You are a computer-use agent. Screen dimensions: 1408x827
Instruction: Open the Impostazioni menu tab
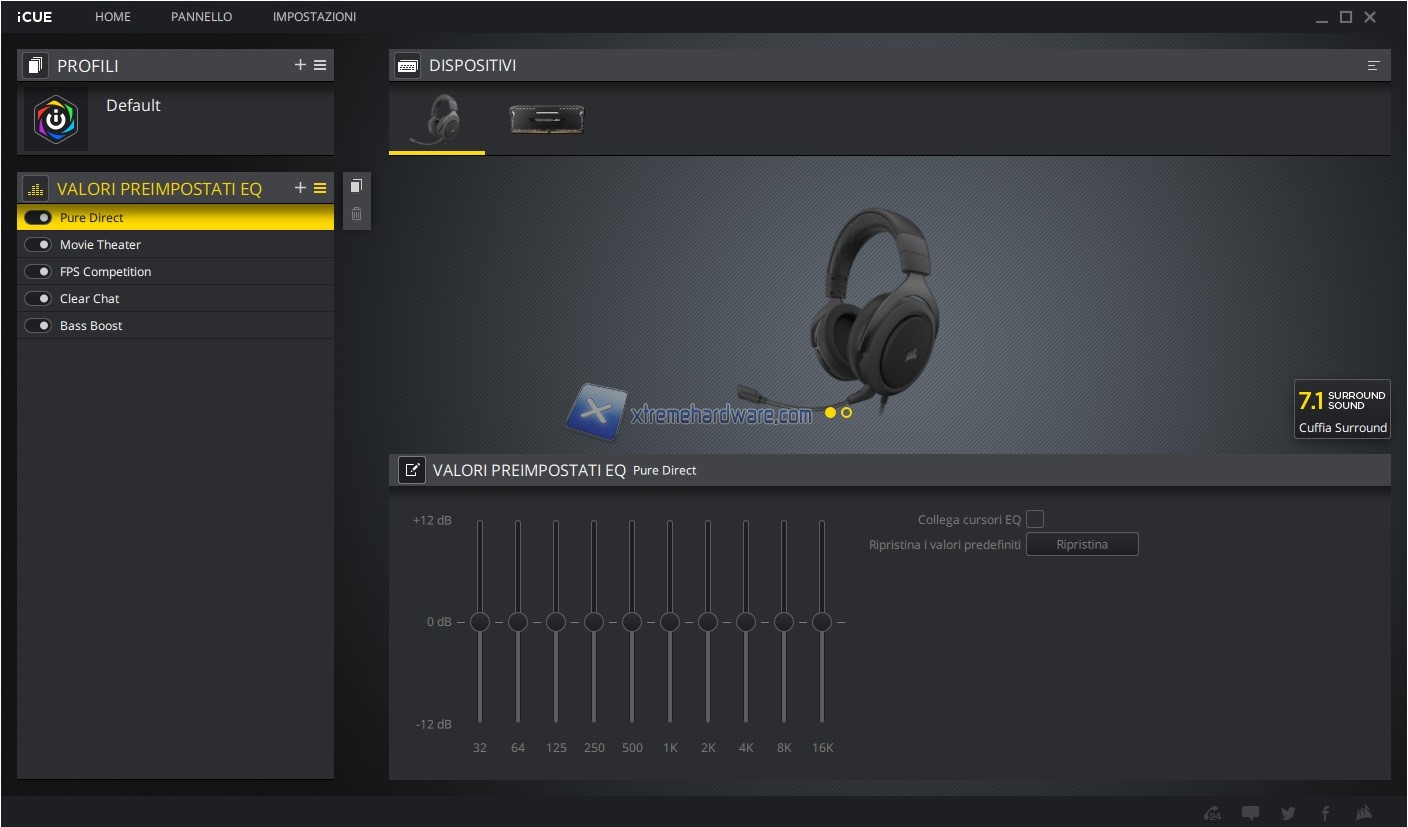[x=314, y=17]
